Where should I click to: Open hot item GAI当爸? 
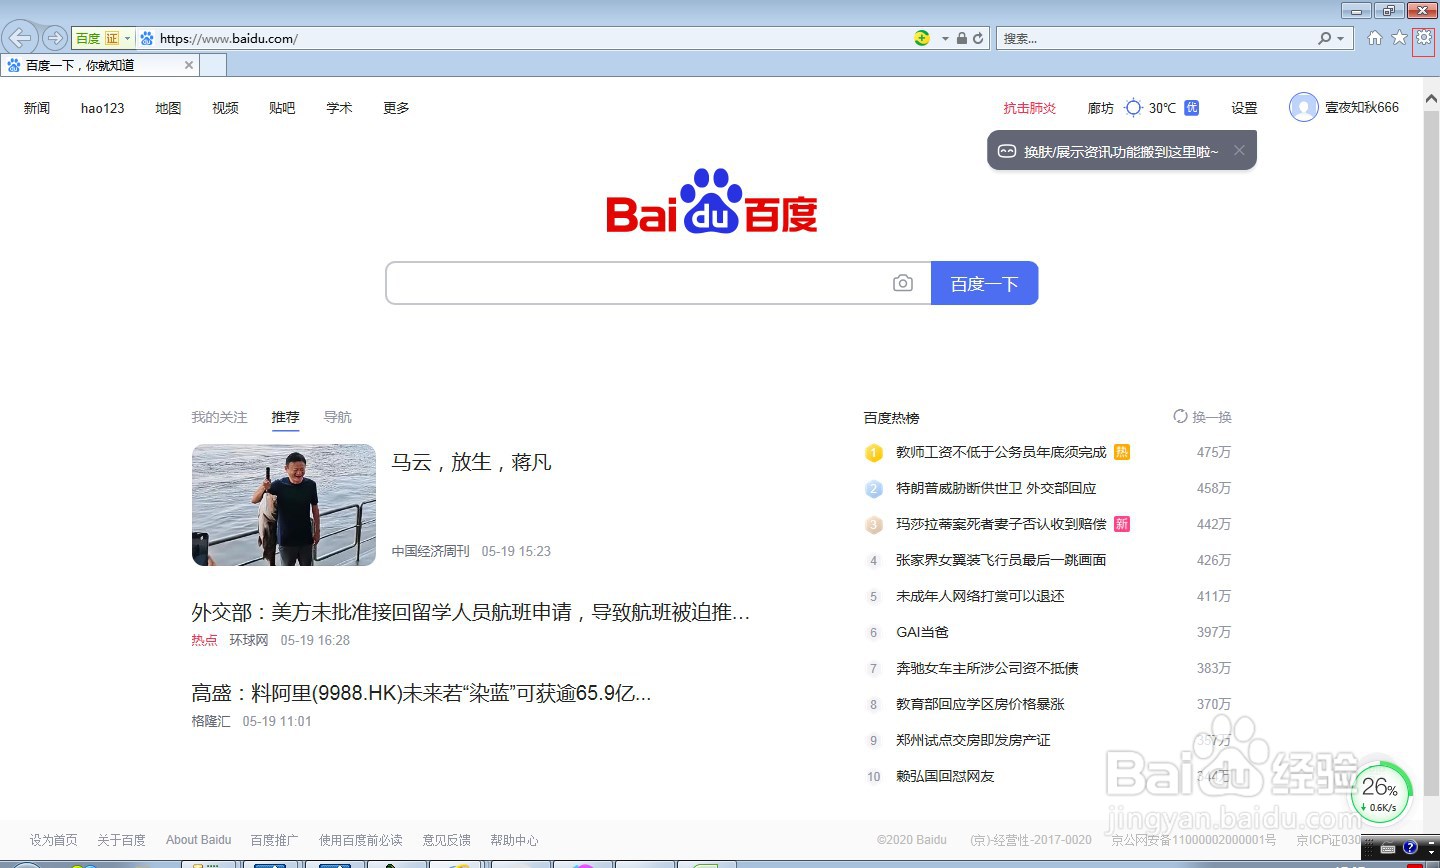(922, 632)
